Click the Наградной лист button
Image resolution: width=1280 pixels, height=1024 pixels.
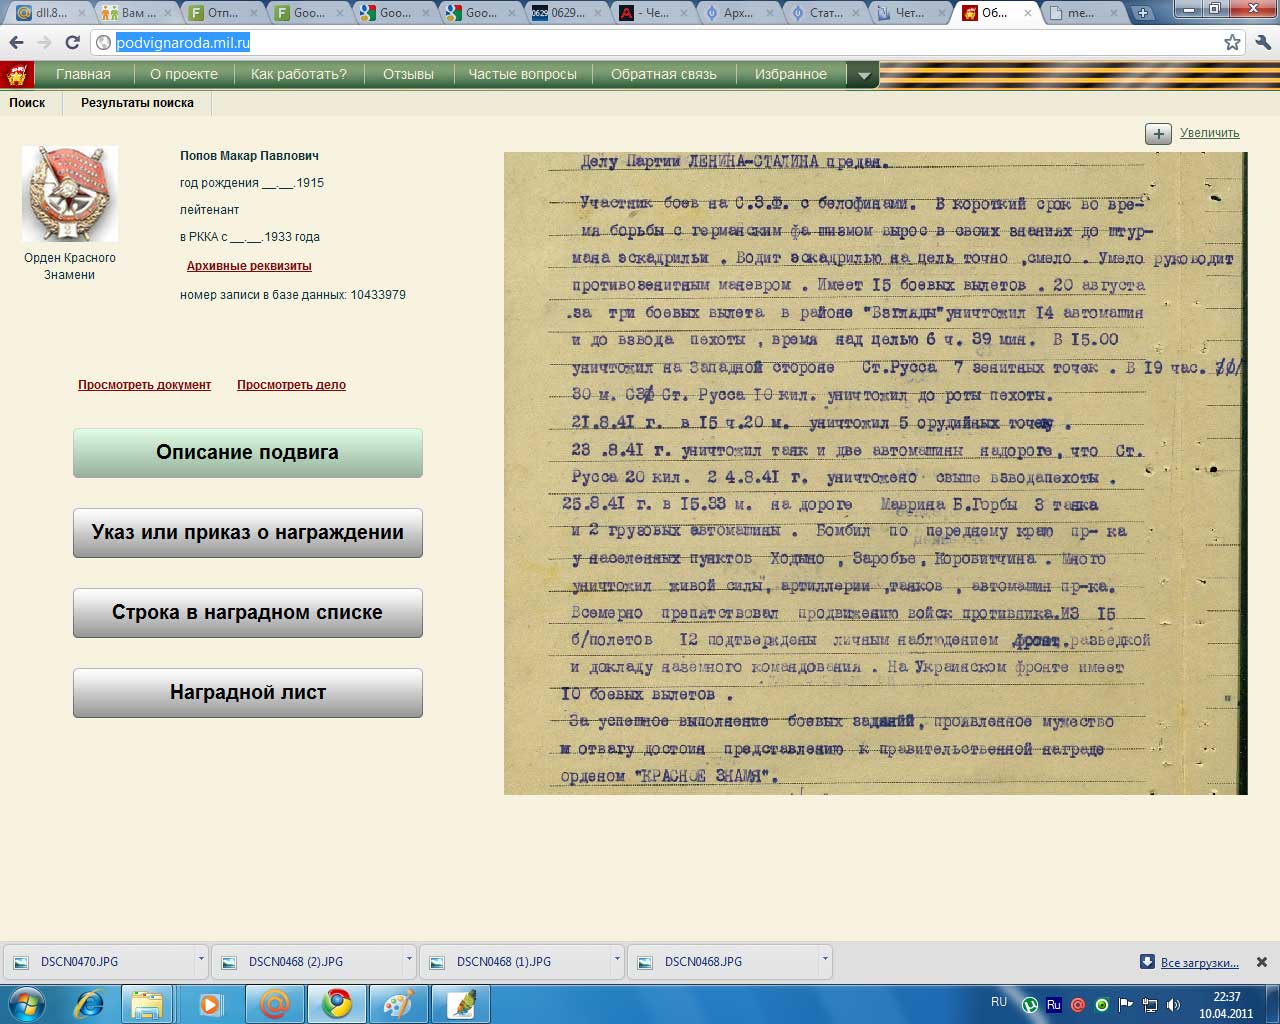(247, 693)
